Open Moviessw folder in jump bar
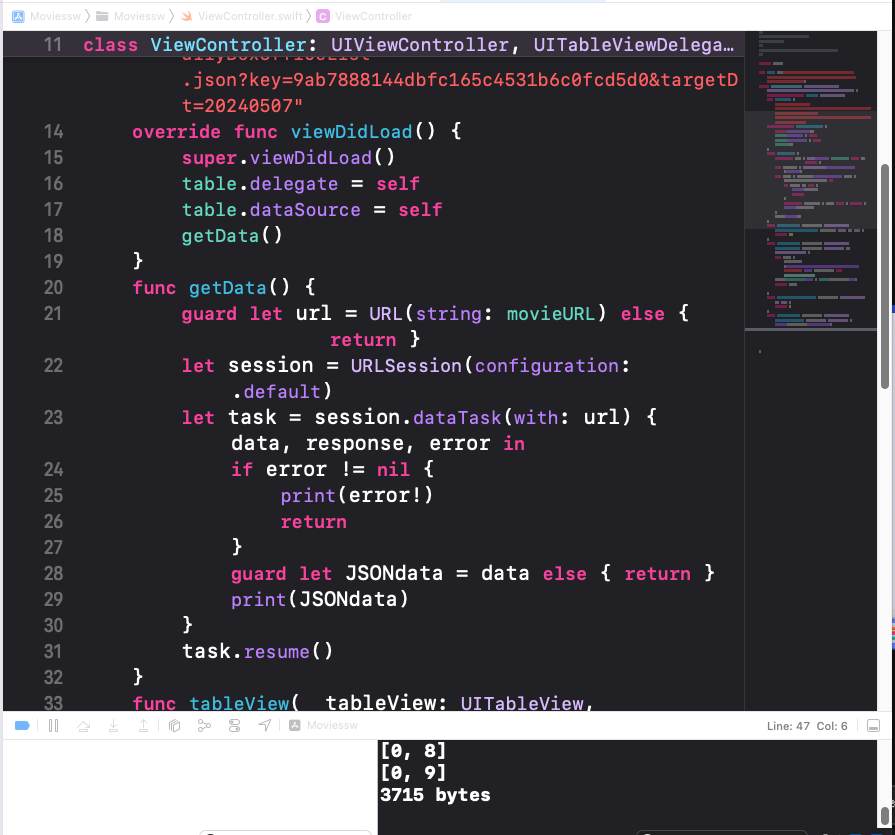 click(x=131, y=16)
